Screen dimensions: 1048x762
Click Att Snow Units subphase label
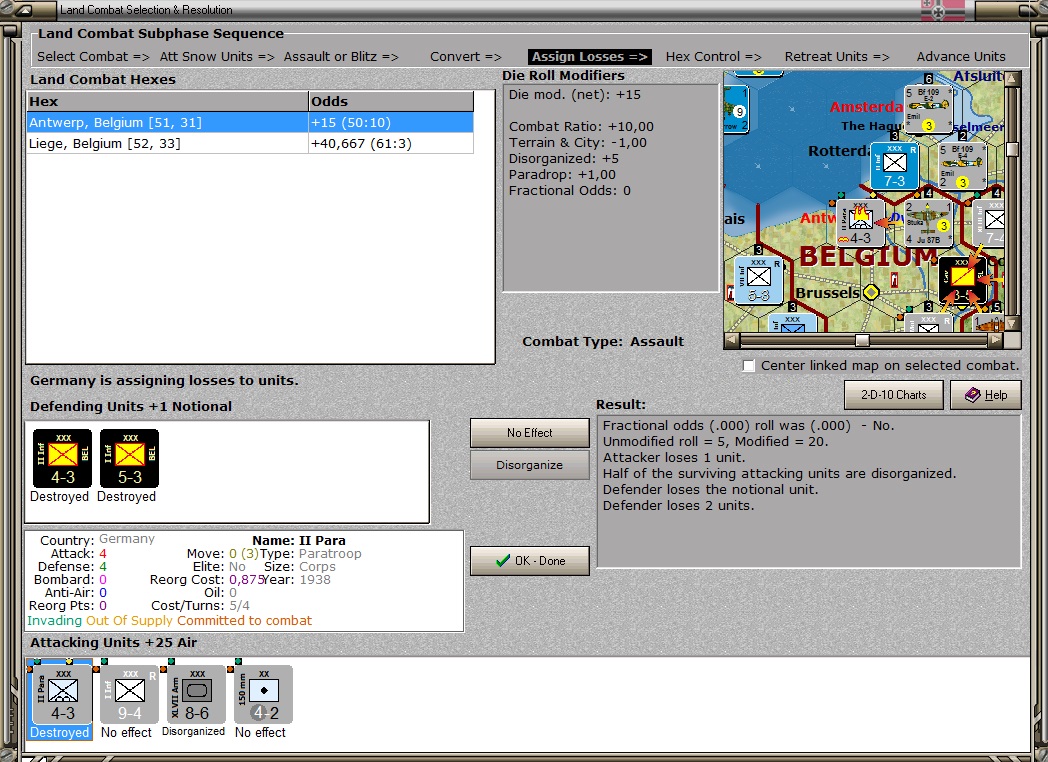(217, 57)
